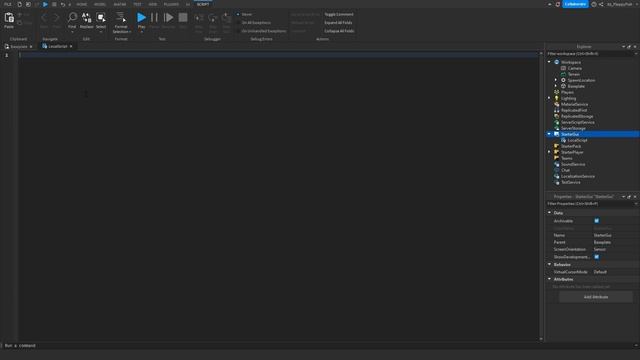This screenshot has width=640, height=360.
Task: Expand the SpawnLocation tree node
Action: click(556, 80)
